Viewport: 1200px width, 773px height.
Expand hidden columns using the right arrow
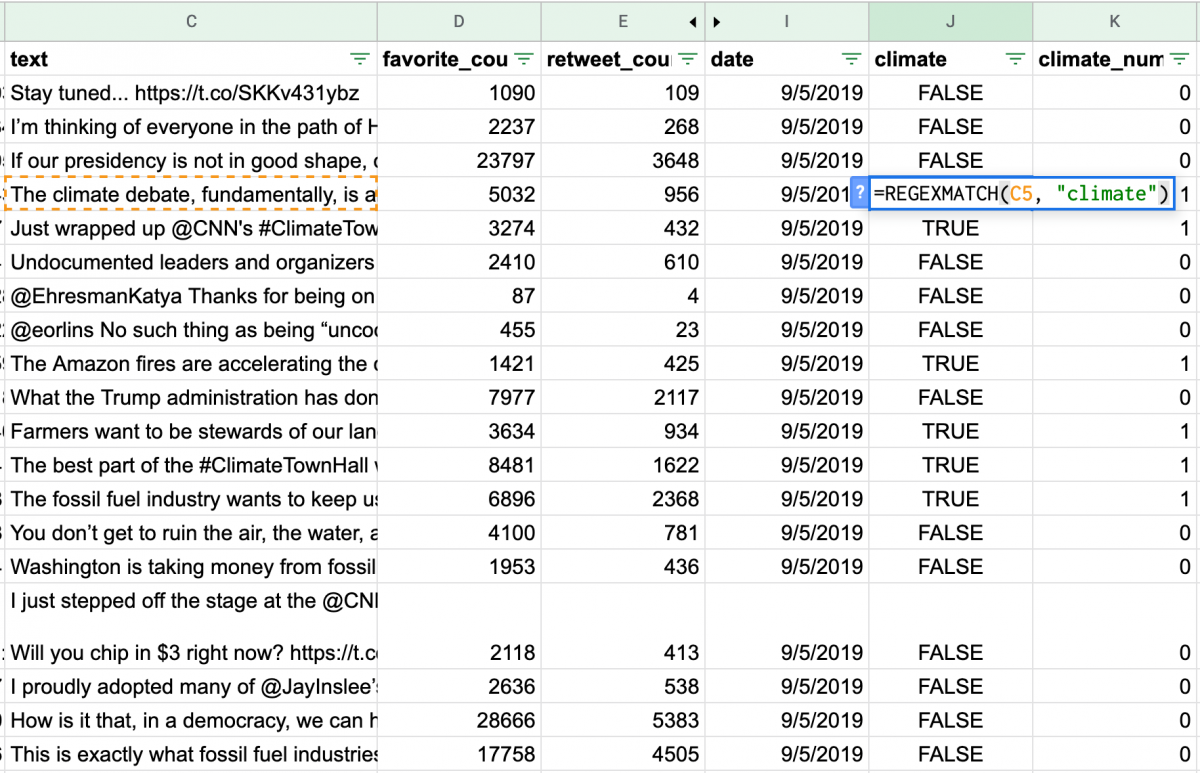716,21
